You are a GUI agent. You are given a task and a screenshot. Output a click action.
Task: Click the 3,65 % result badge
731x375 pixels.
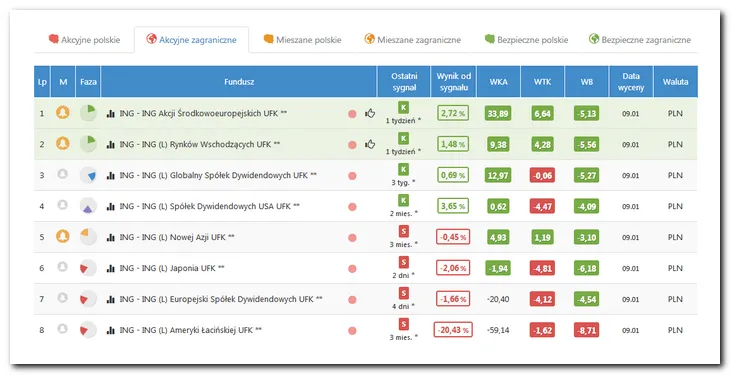pos(453,206)
